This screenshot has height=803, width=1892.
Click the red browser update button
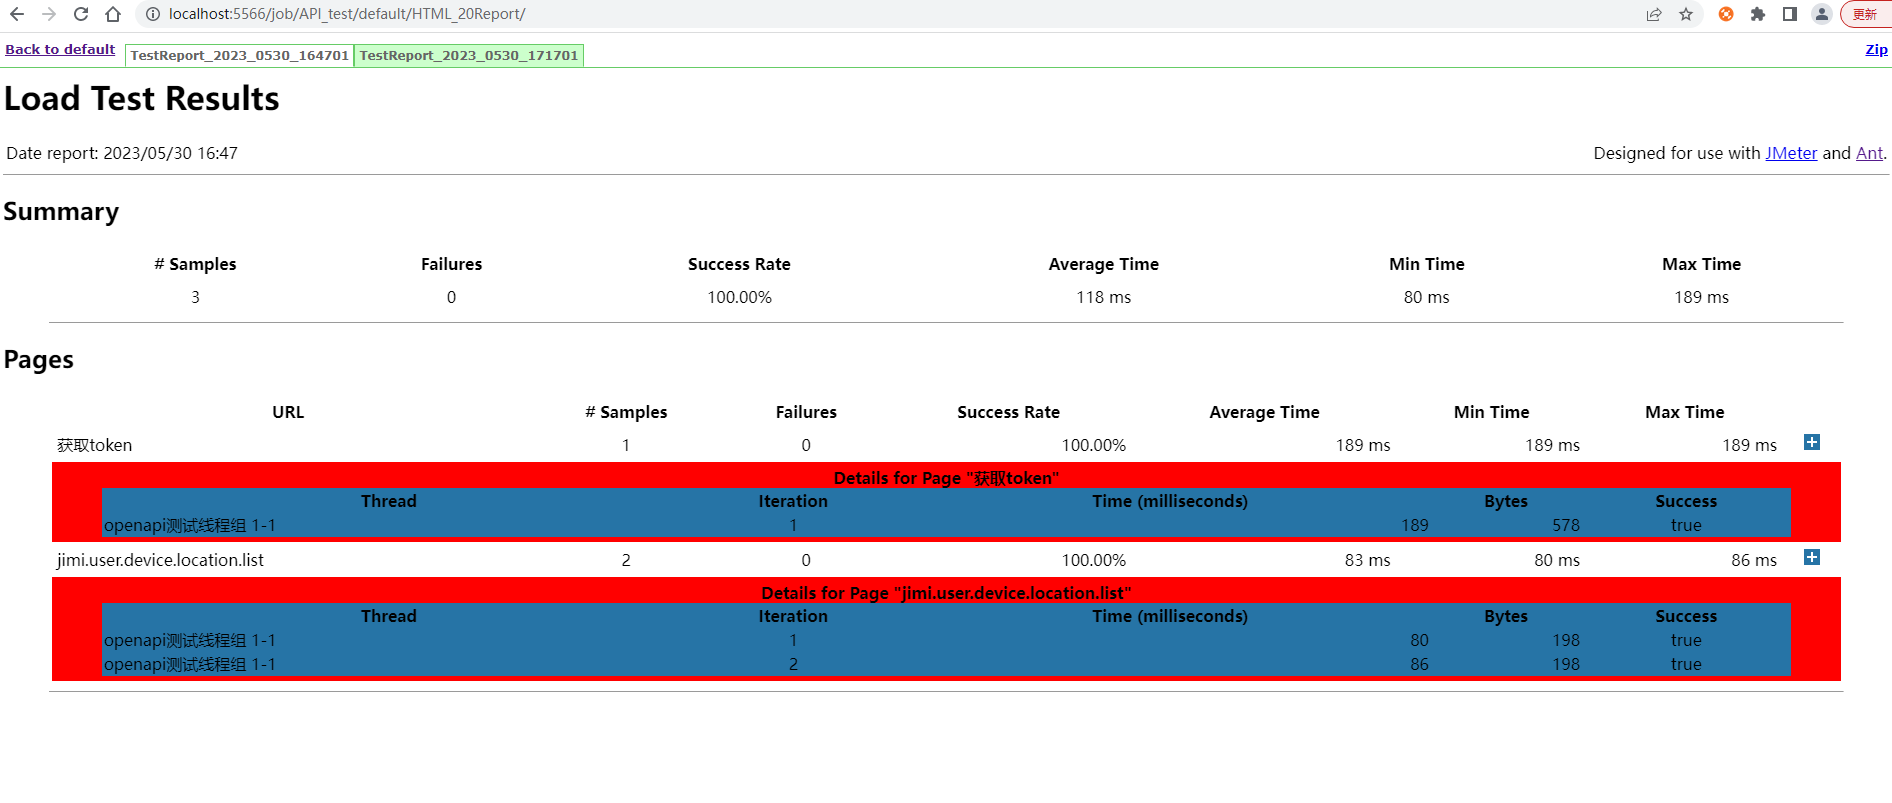pyautogui.click(x=1866, y=14)
